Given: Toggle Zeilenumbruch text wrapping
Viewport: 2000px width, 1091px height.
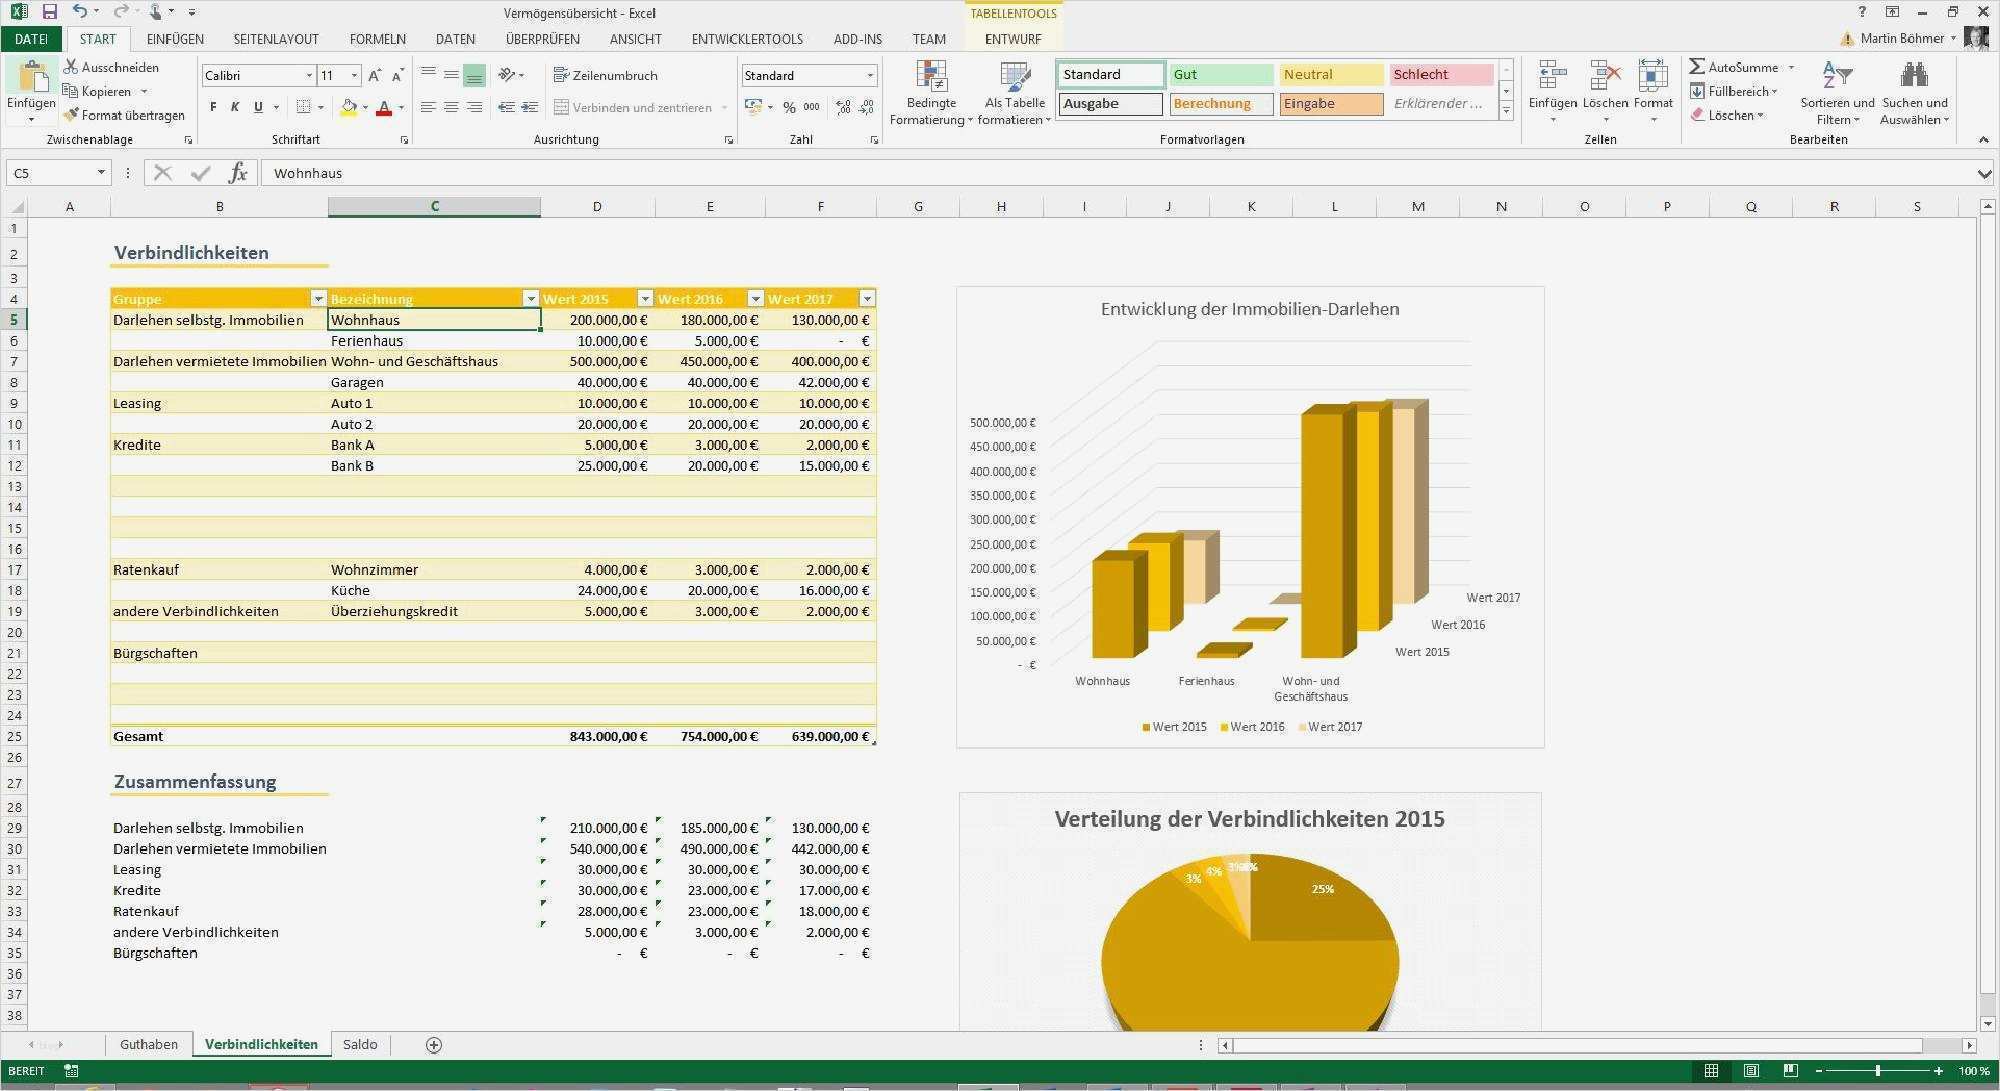Looking at the screenshot, I should [606, 75].
